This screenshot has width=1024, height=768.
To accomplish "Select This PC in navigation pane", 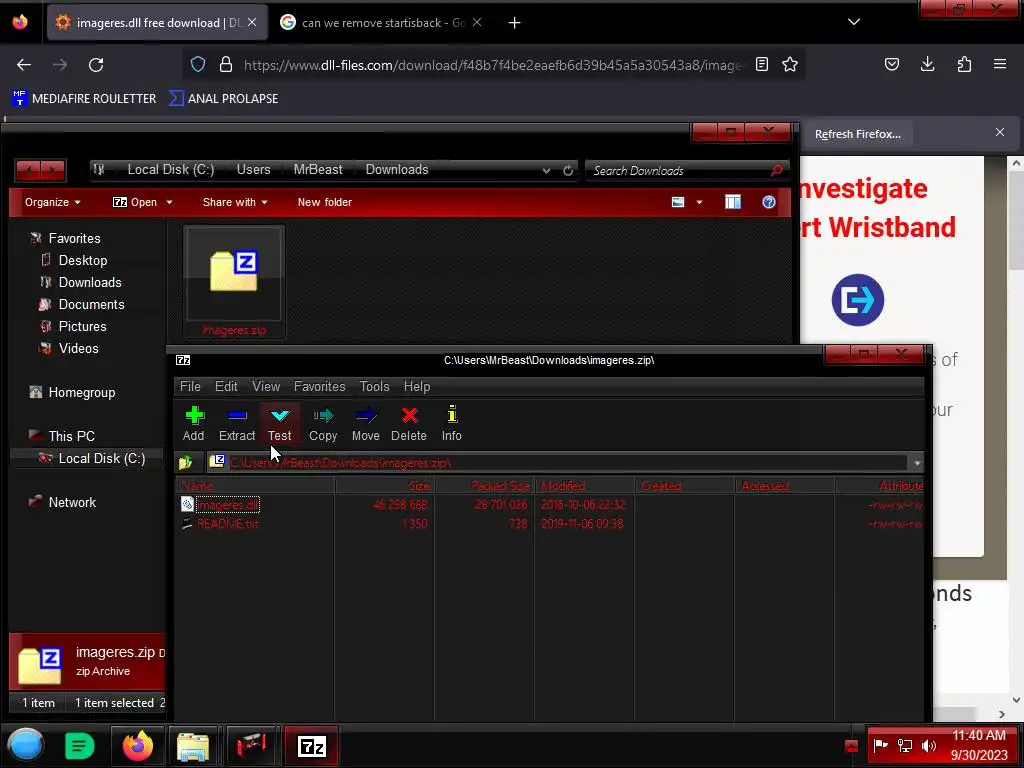I will click(x=71, y=436).
